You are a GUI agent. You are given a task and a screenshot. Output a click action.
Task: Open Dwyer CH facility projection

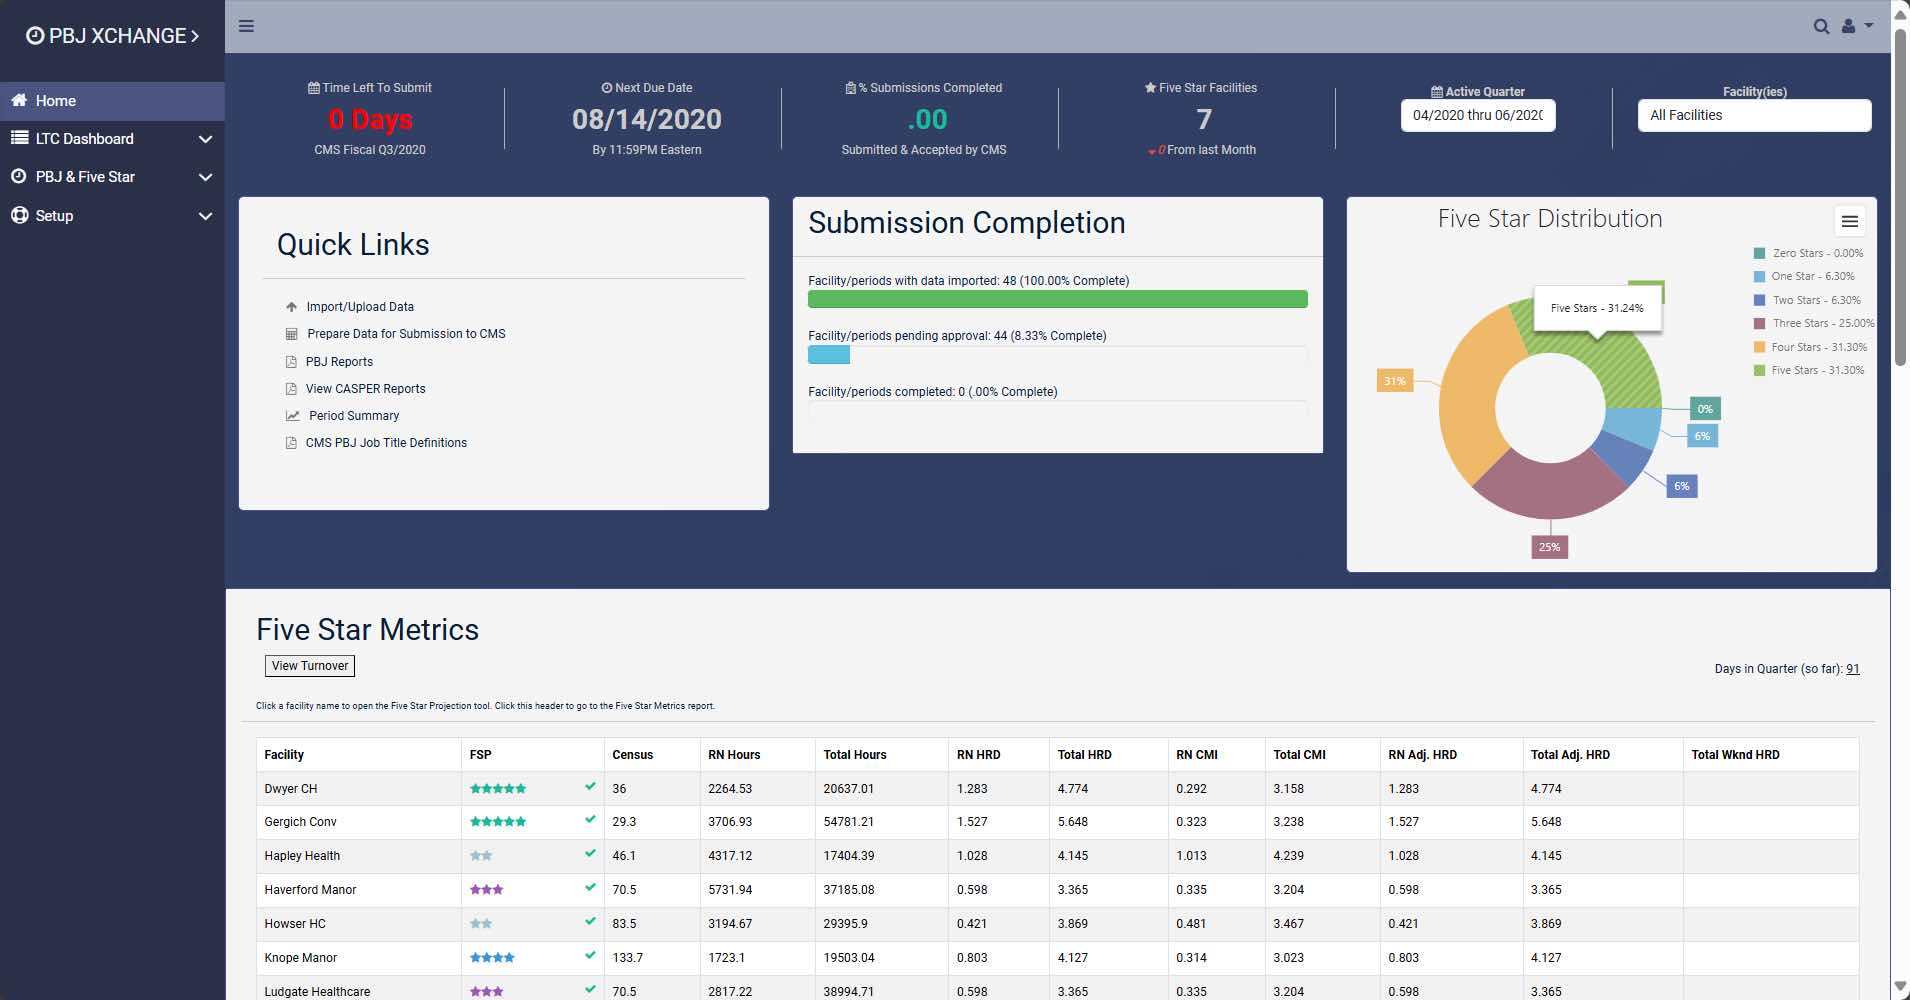coord(290,789)
